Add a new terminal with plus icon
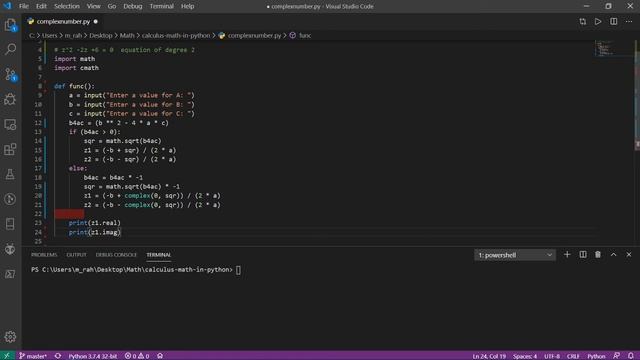The height and width of the screenshot is (360, 640). click(567, 255)
